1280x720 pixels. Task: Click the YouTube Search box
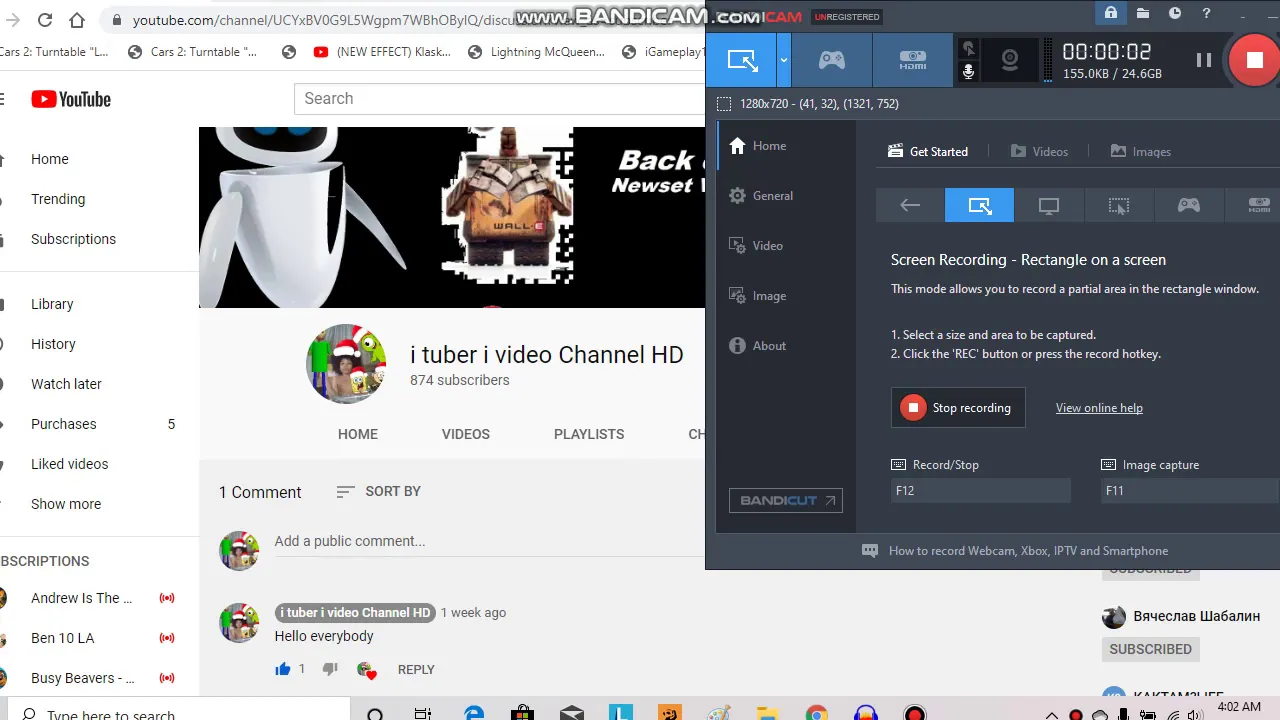pyautogui.click(x=500, y=98)
